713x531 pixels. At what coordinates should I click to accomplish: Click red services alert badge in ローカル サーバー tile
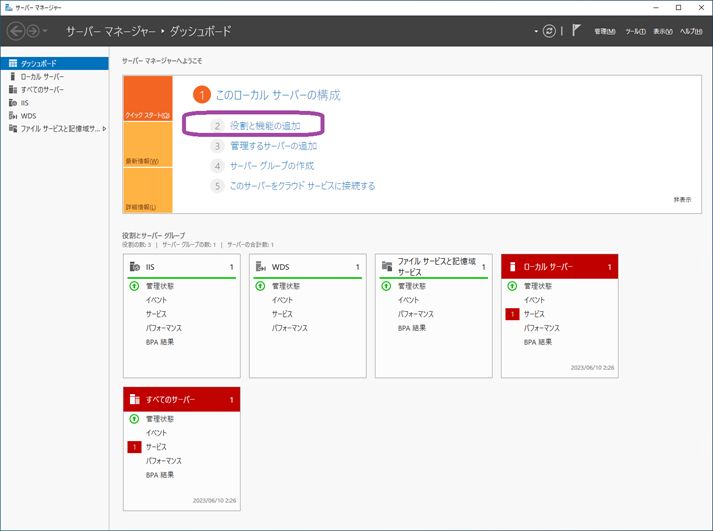512,314
